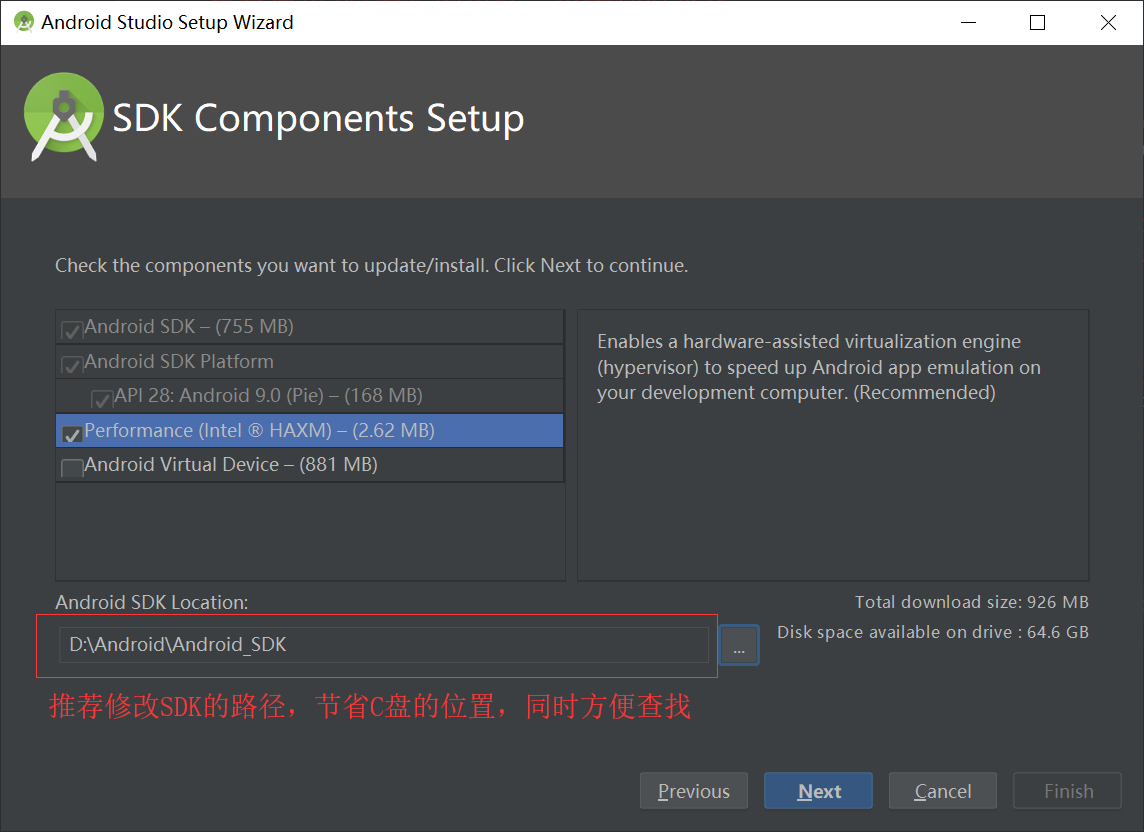Click the disabled Finish button
Image resolution: width=1144 pixels, height=832 pixels.
1067,791
